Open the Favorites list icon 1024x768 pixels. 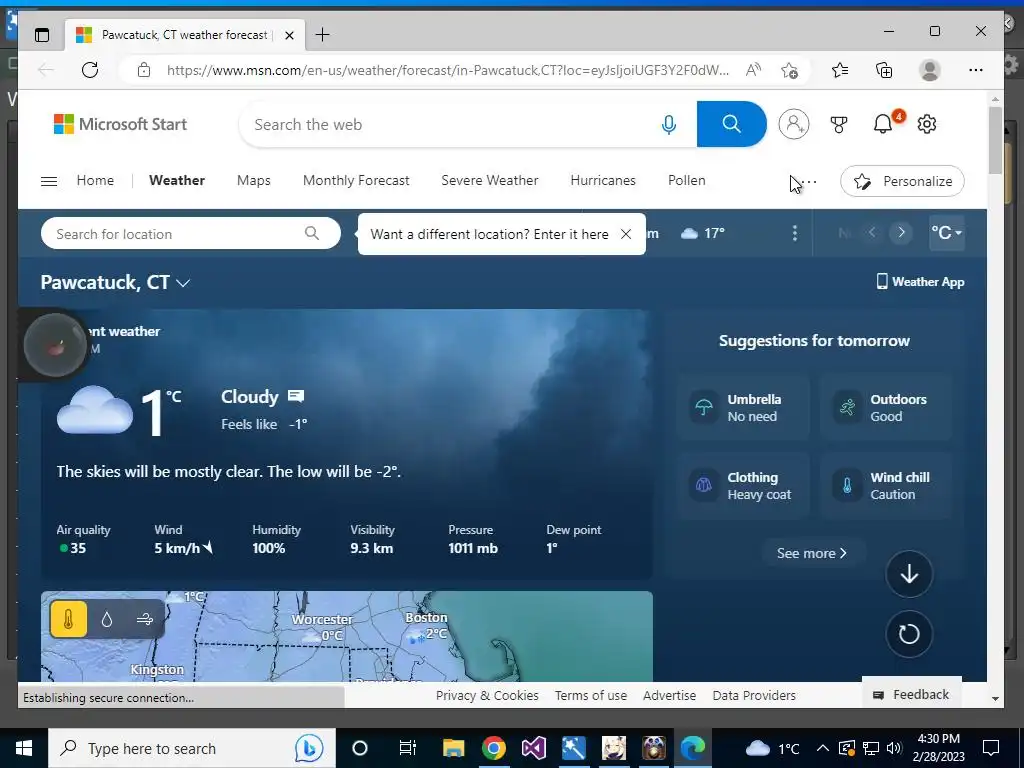pos(840,70)
